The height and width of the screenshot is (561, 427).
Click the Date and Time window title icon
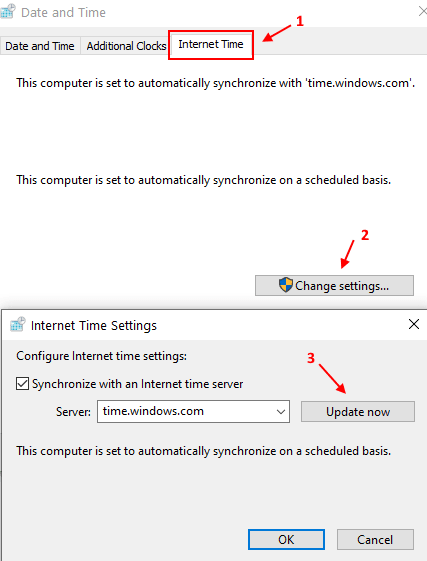[7, 11]
